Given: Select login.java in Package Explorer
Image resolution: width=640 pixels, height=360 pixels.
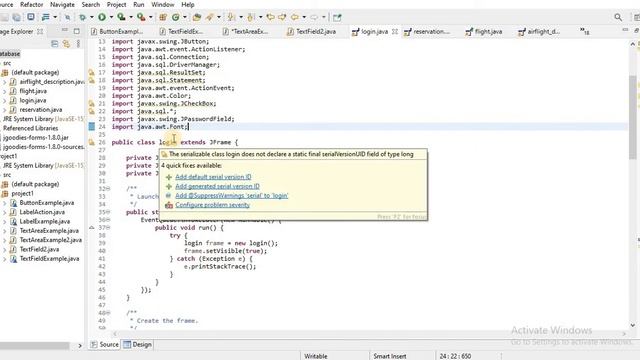Looking at the screenshot, I should point(33,100).
